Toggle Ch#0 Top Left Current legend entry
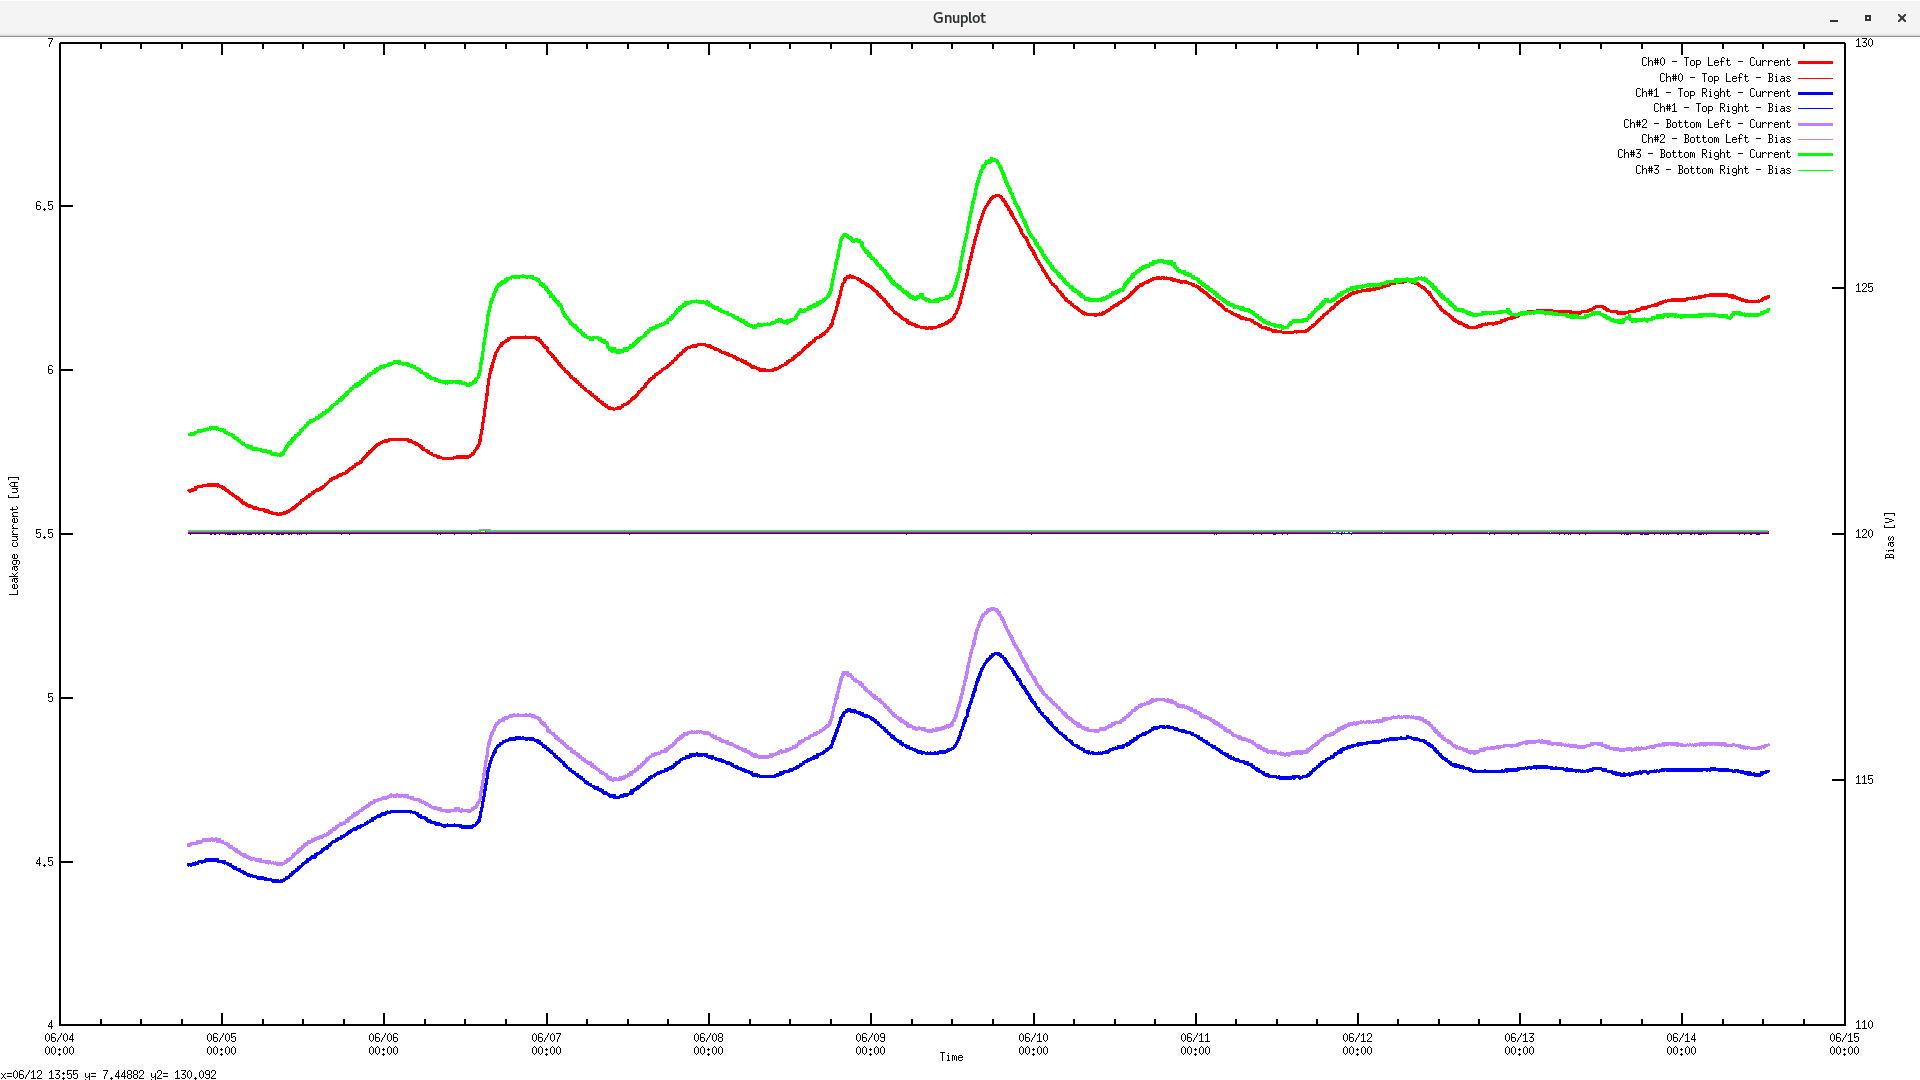 1715,62
